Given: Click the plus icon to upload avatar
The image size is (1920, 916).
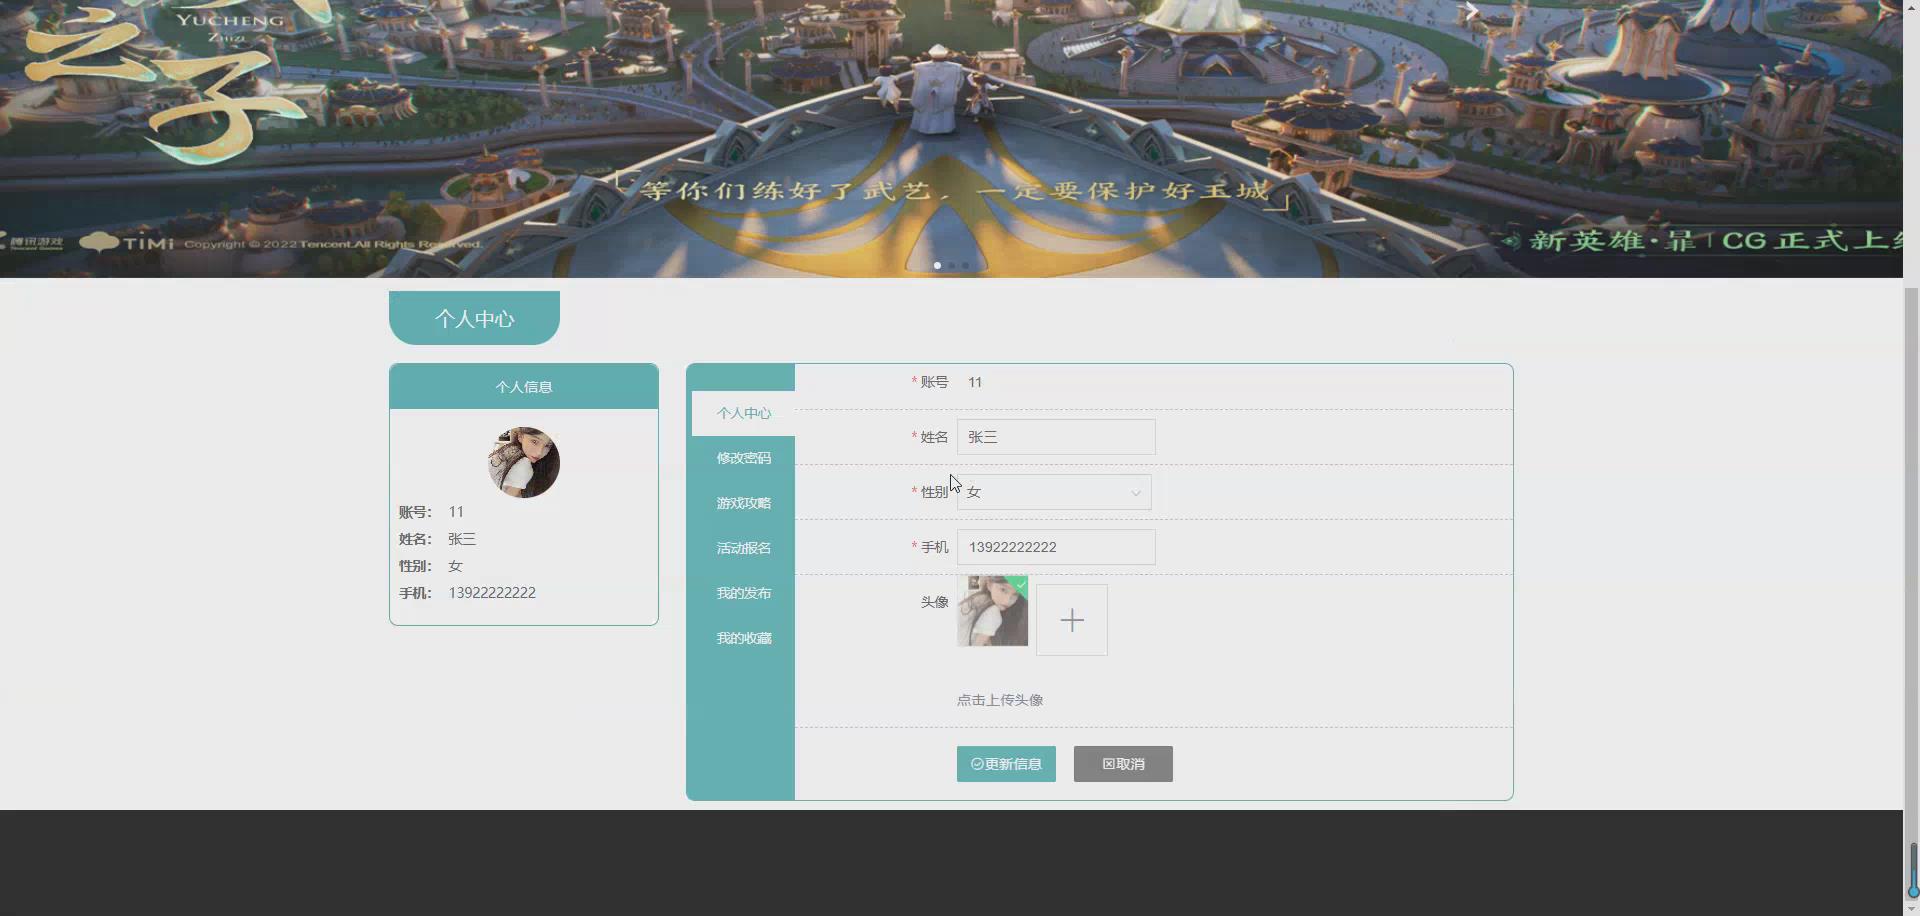Looking at the screenshot, I should (x=1071, y=620).
